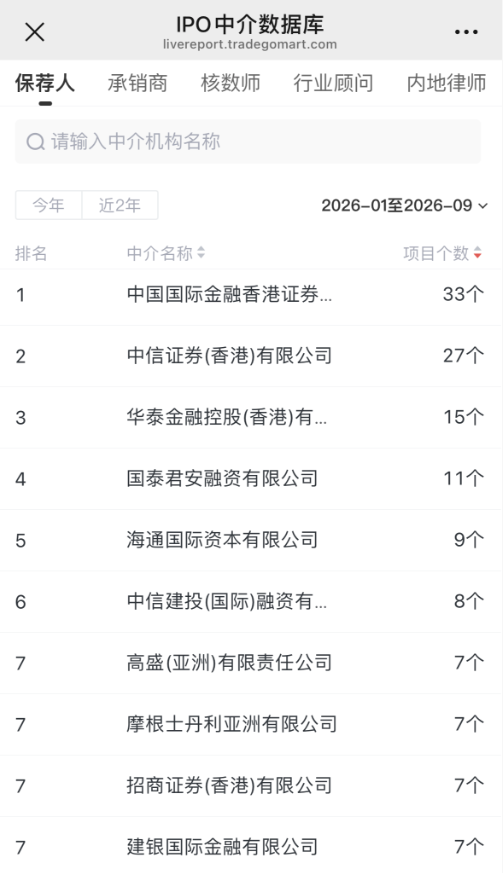
Task: Open the three-dot more options menu
Action: point(466,32)
